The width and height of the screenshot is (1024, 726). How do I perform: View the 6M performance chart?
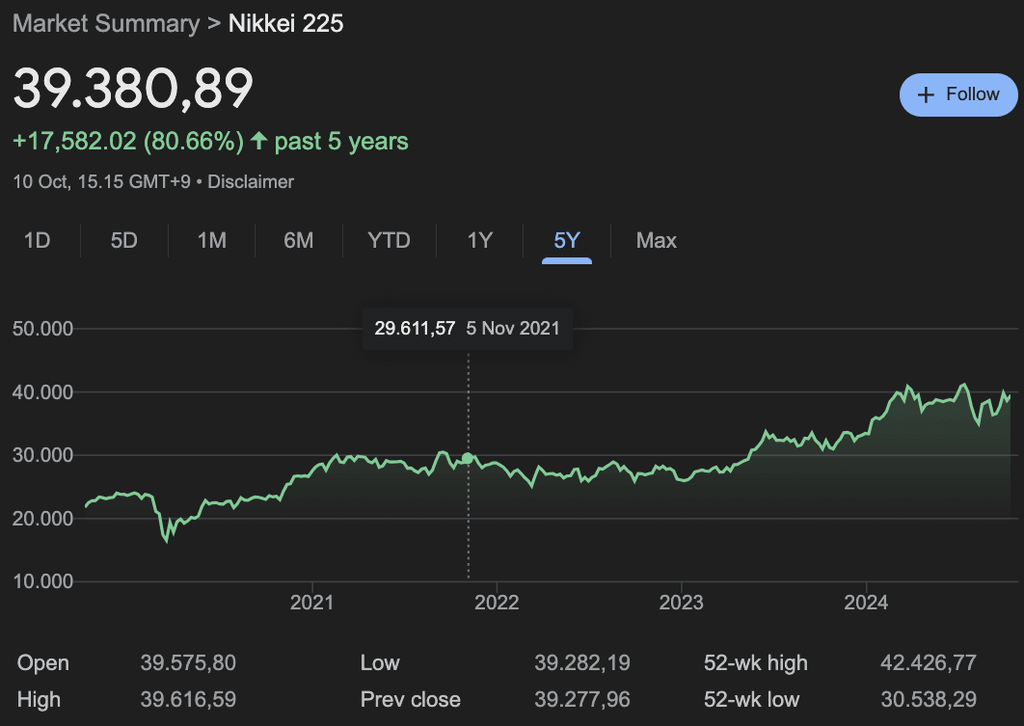299,240
